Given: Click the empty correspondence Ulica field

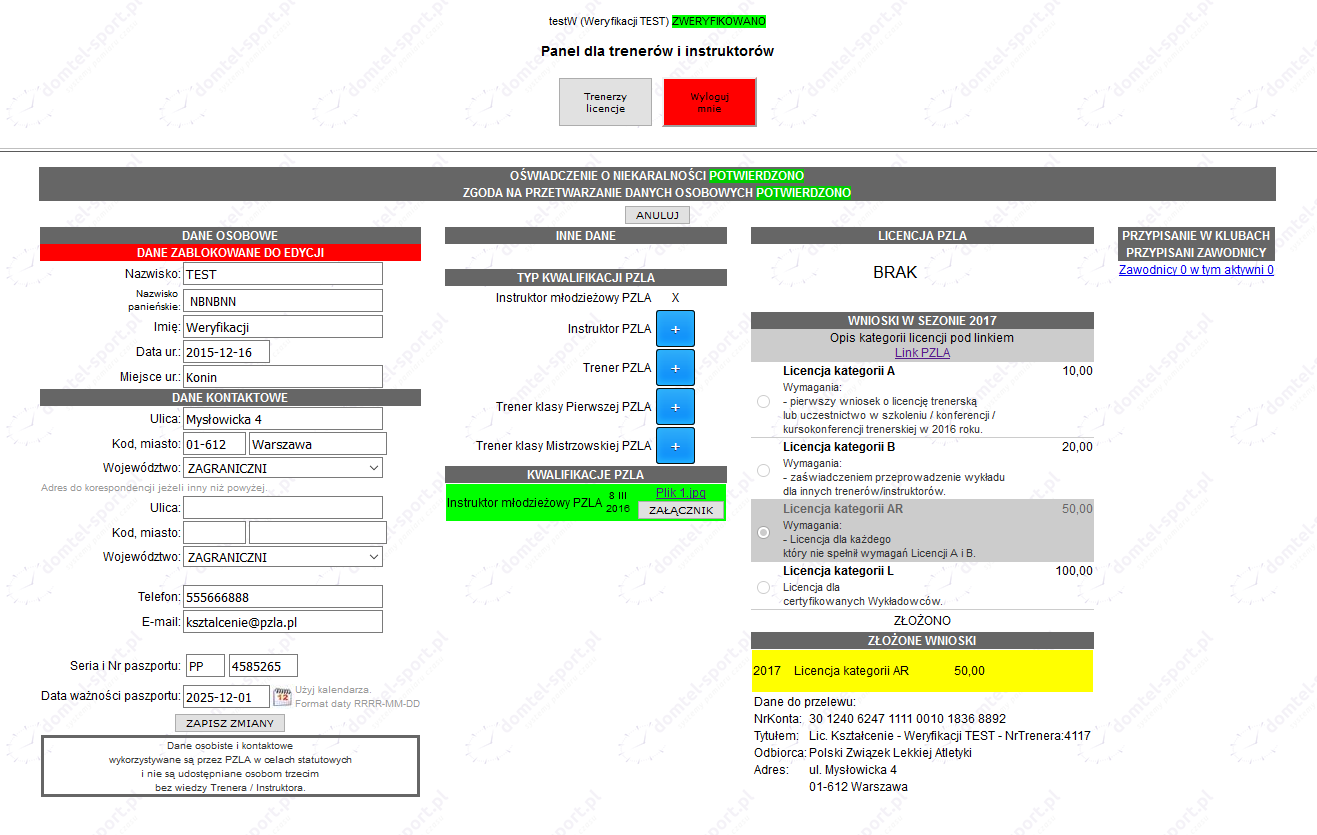Looking at the screenshot, I should [x=283, y=508].
